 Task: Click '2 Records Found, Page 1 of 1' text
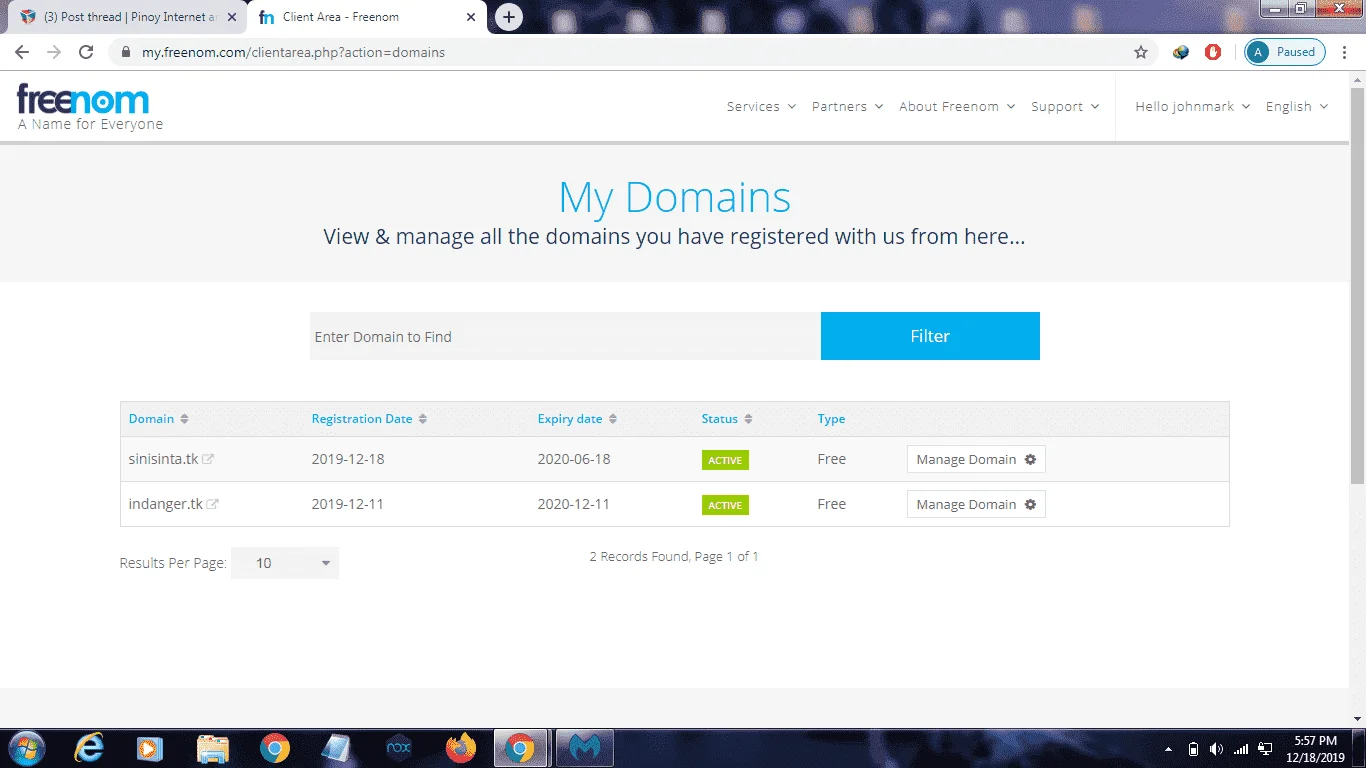click(674, 556)
